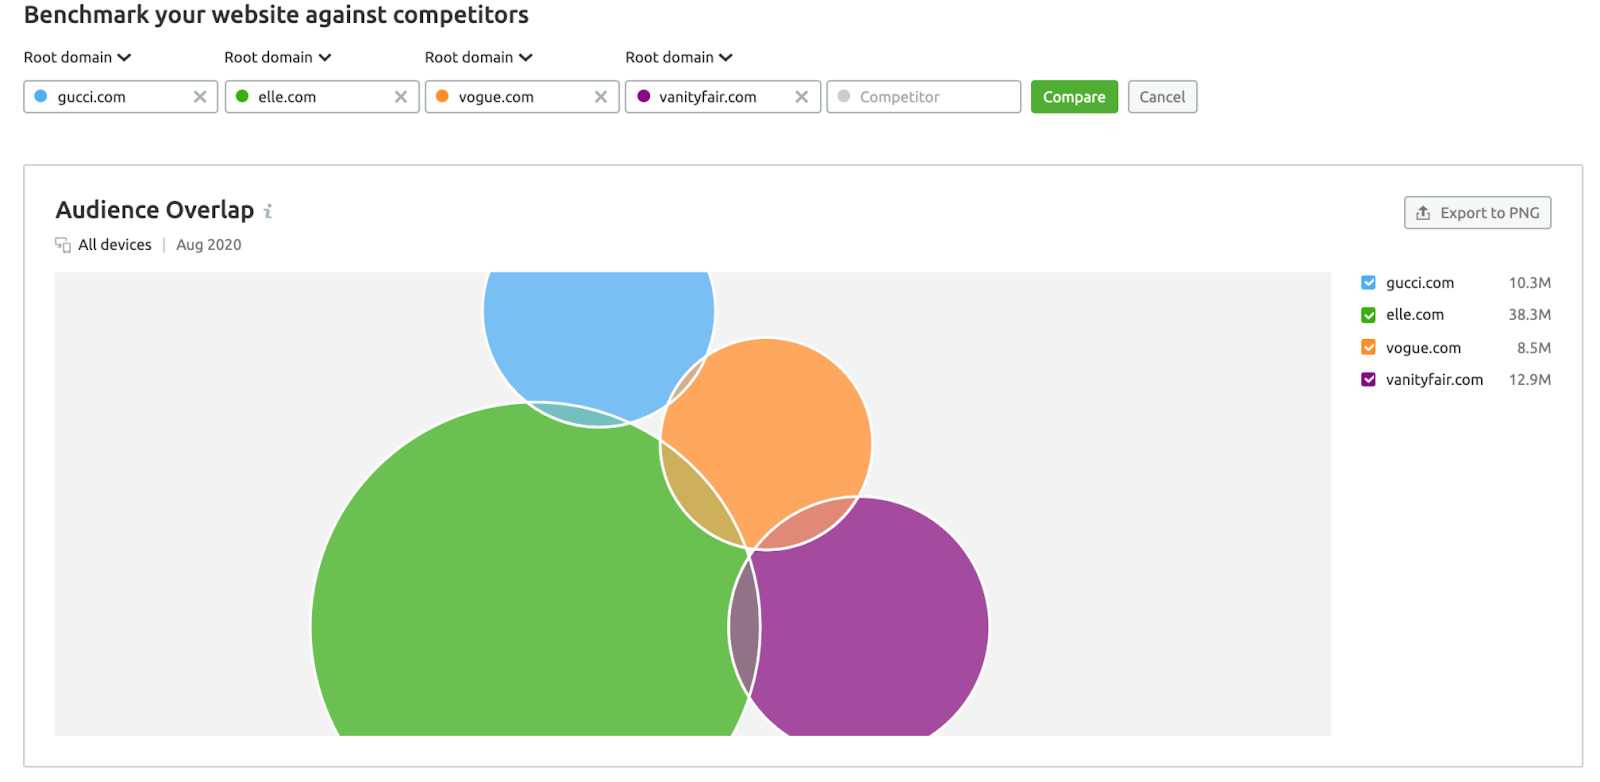The image size is (1600, 782).
Task: Click vogue and vanityfair overlap region
Action: pos(806,523)
